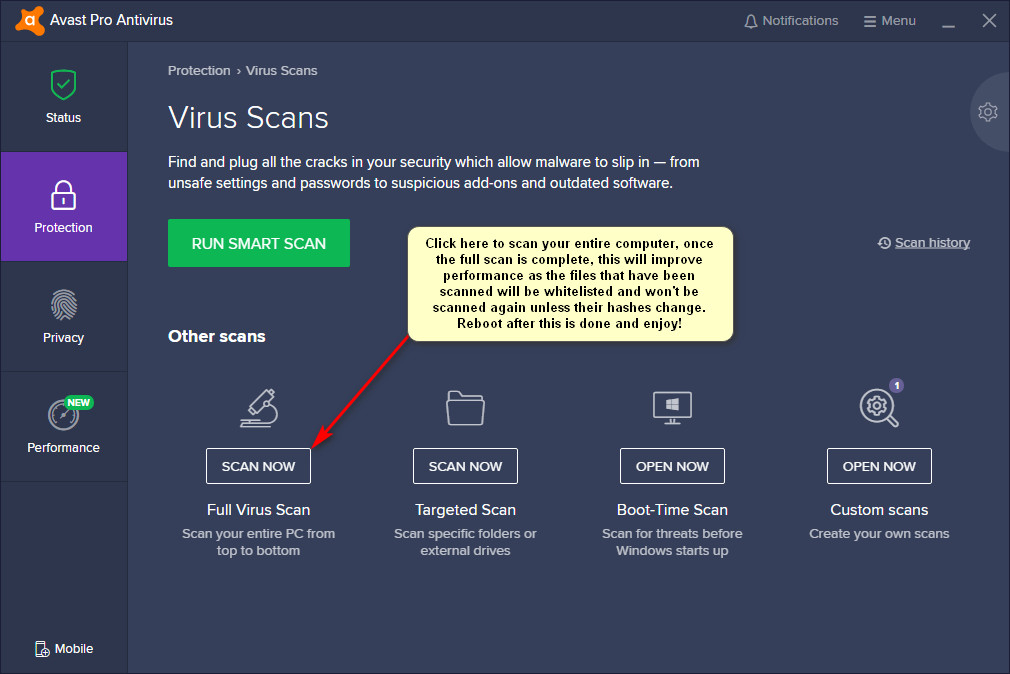Click the Virus Scans breadcrumb
The image size is (1010, 674).
click(281, 70)
